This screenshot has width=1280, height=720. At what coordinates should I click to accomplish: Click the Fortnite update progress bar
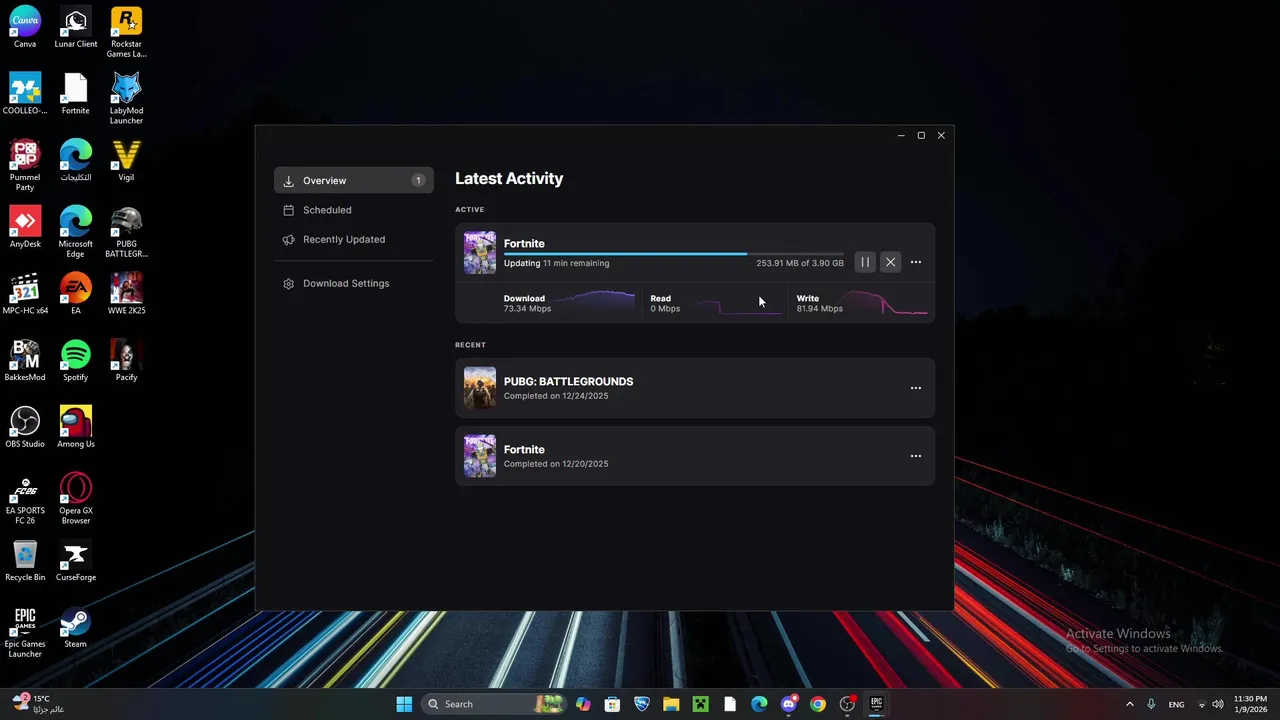coord(673,254)
